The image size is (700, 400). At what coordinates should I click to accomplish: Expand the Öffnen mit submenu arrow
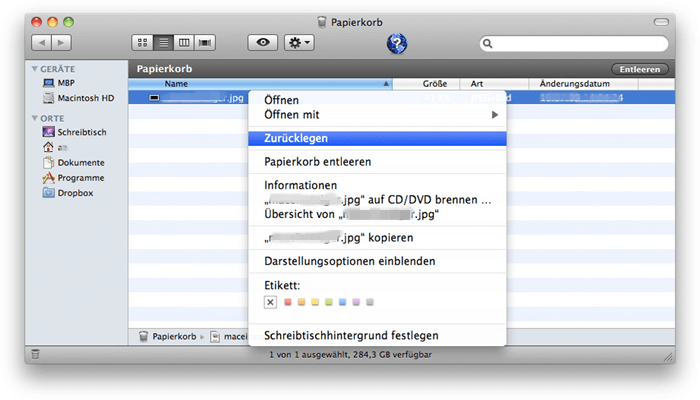point(495,115)
